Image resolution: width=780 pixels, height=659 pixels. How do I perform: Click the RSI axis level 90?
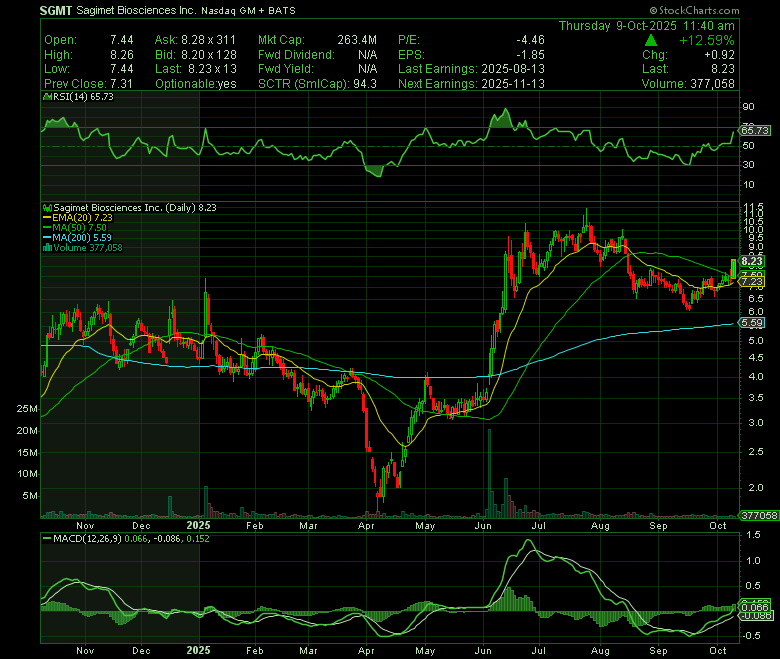(748, 106)
